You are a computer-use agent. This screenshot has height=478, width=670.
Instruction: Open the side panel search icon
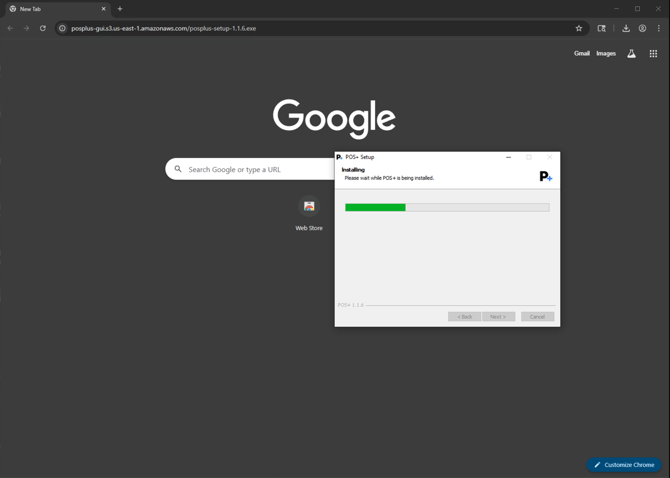pyautogui.click(x=601, y=28)
